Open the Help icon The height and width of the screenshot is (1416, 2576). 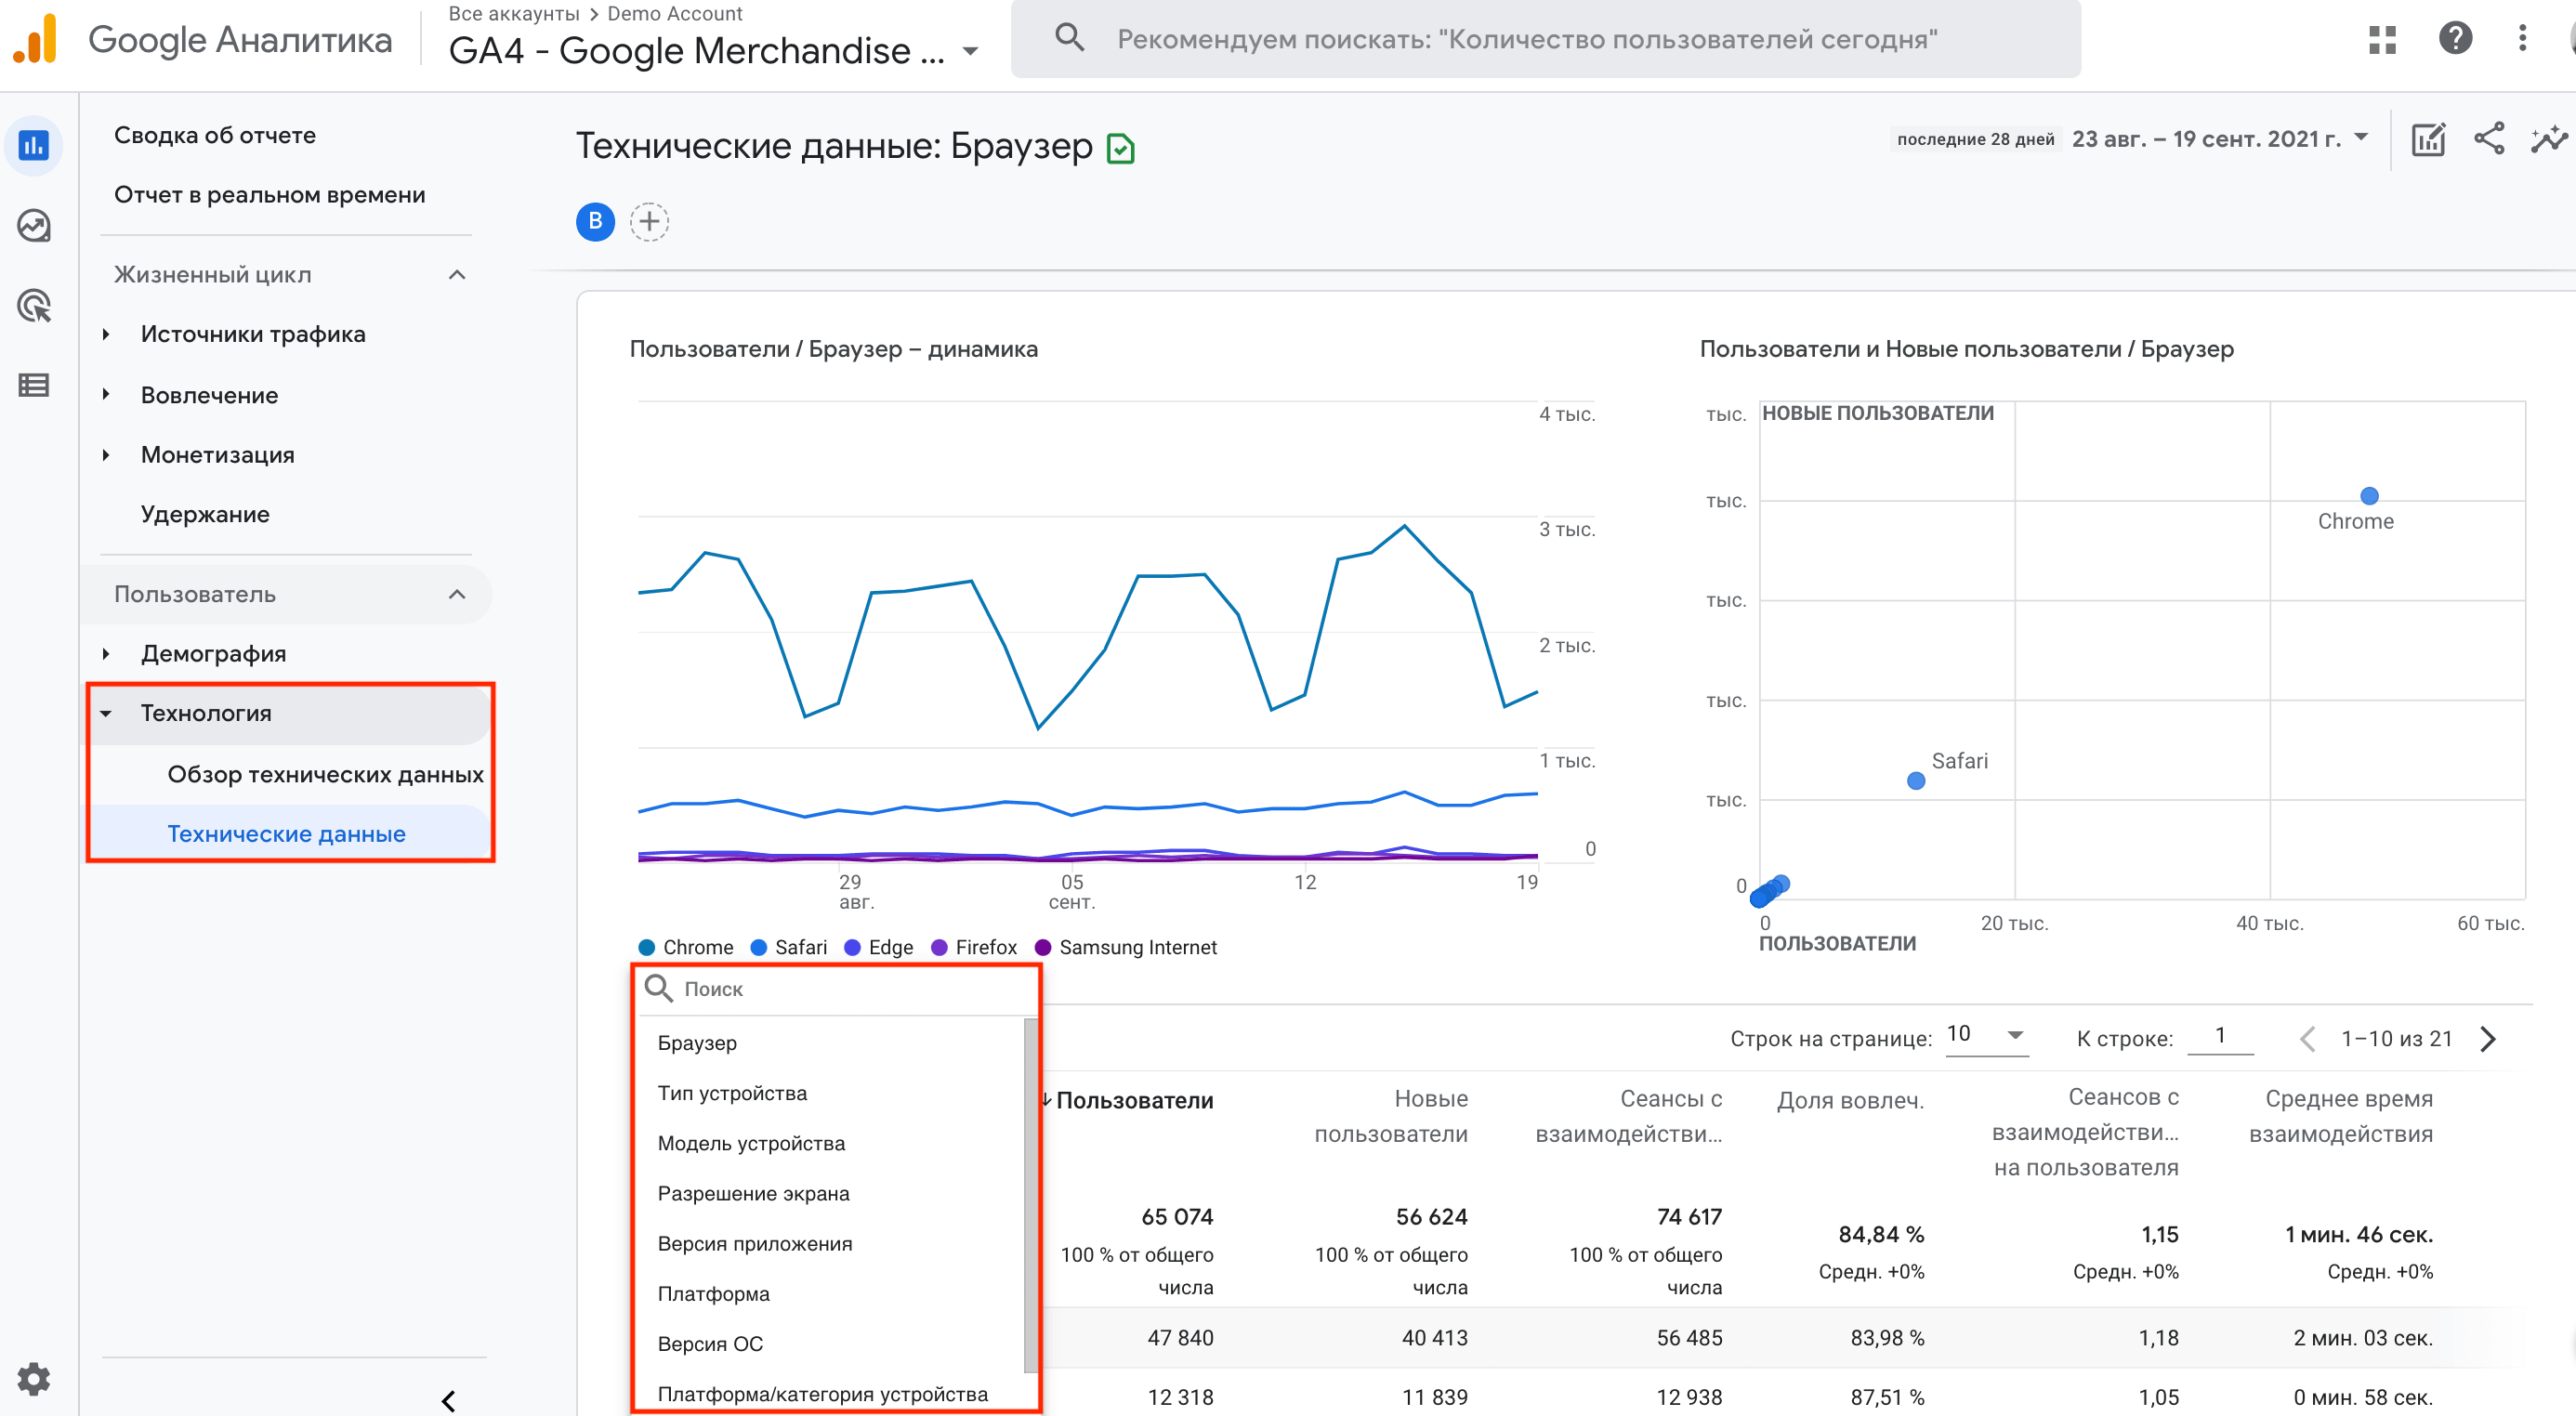click(x=2455, y=39)
